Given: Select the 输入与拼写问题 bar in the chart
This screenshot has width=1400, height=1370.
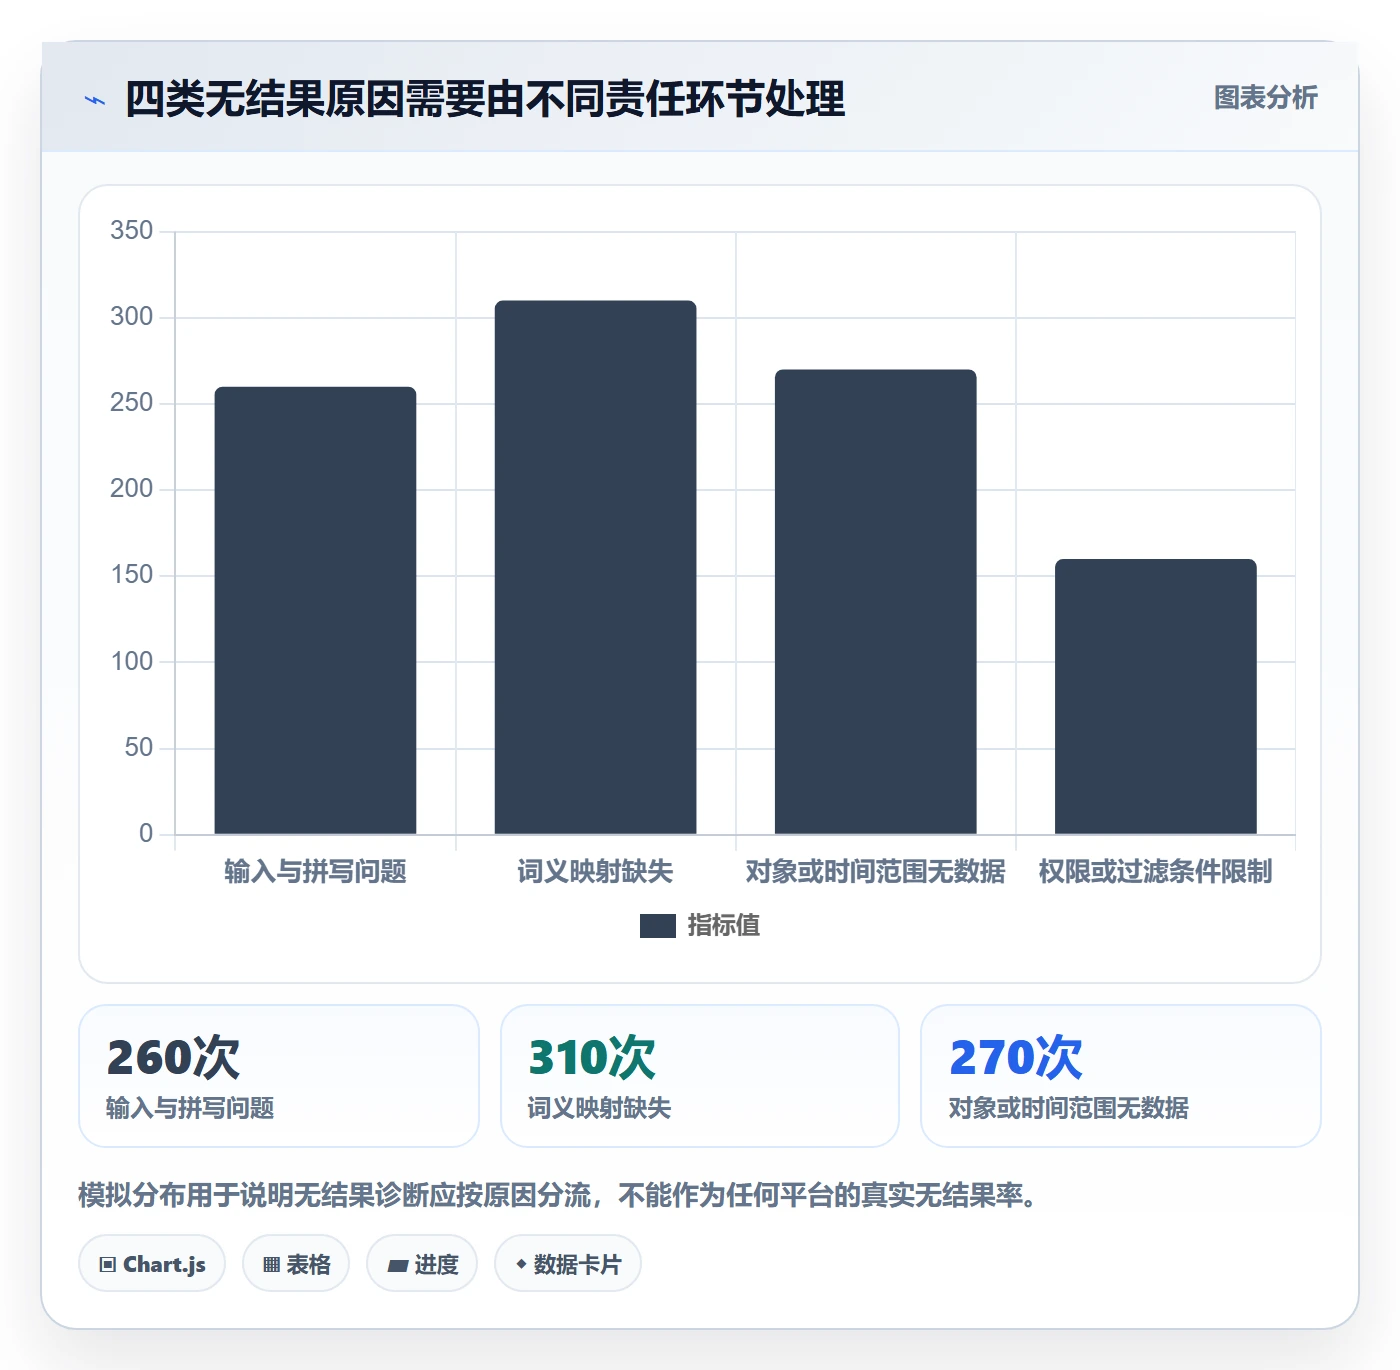Looking at the screenshot, I should [315, 610].
